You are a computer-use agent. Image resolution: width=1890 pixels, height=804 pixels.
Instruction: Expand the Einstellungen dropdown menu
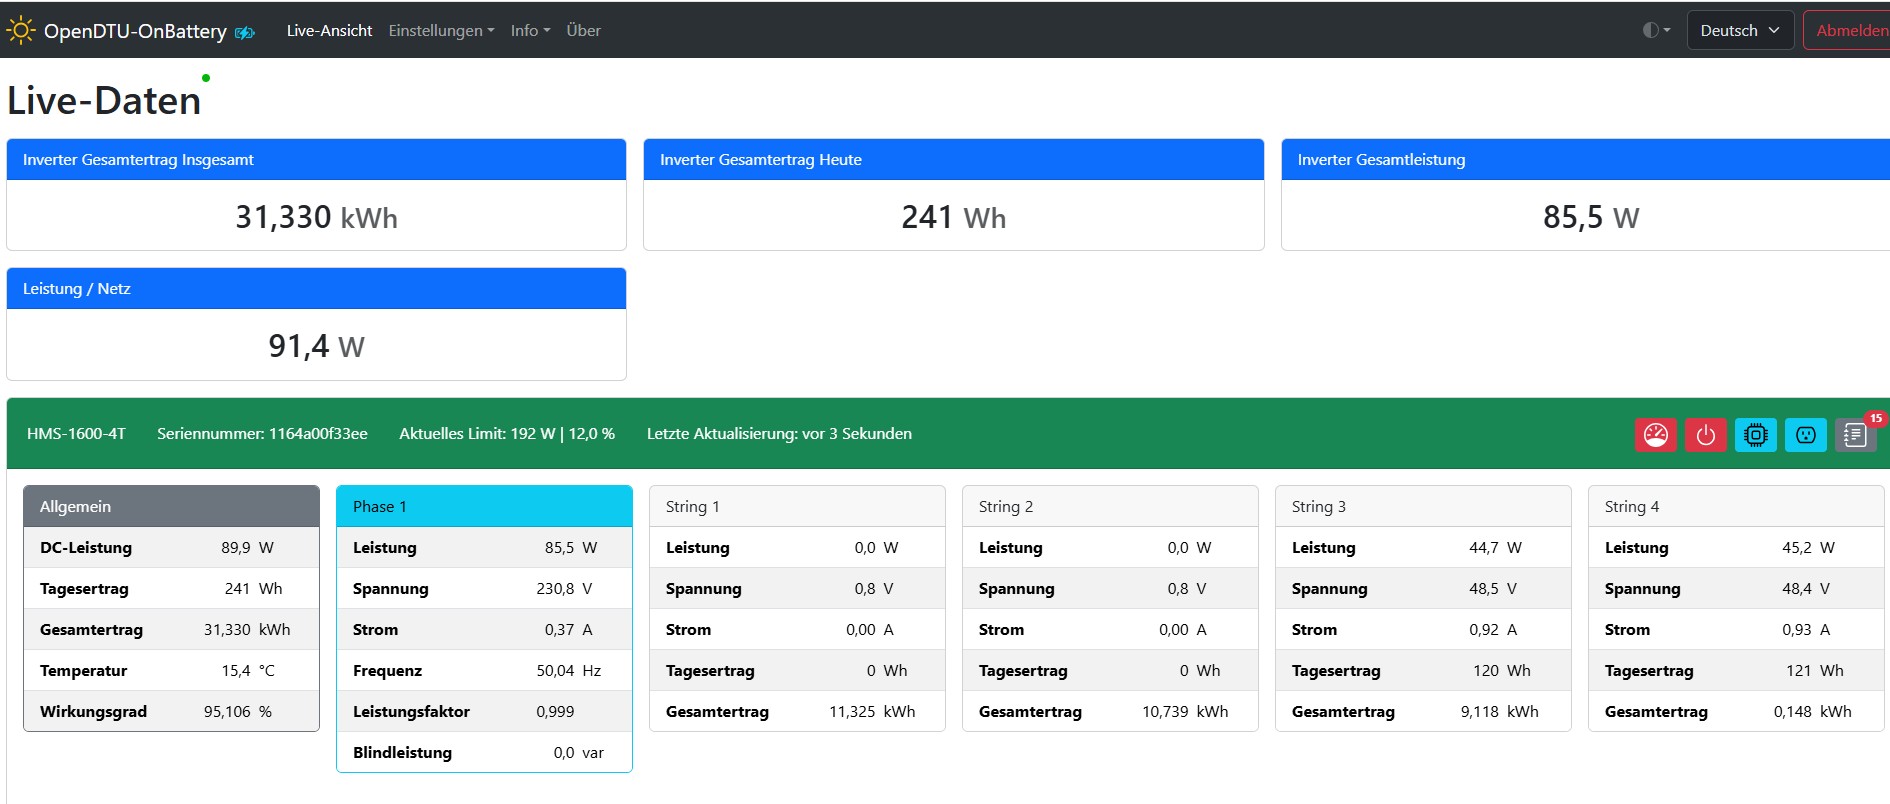441,31
